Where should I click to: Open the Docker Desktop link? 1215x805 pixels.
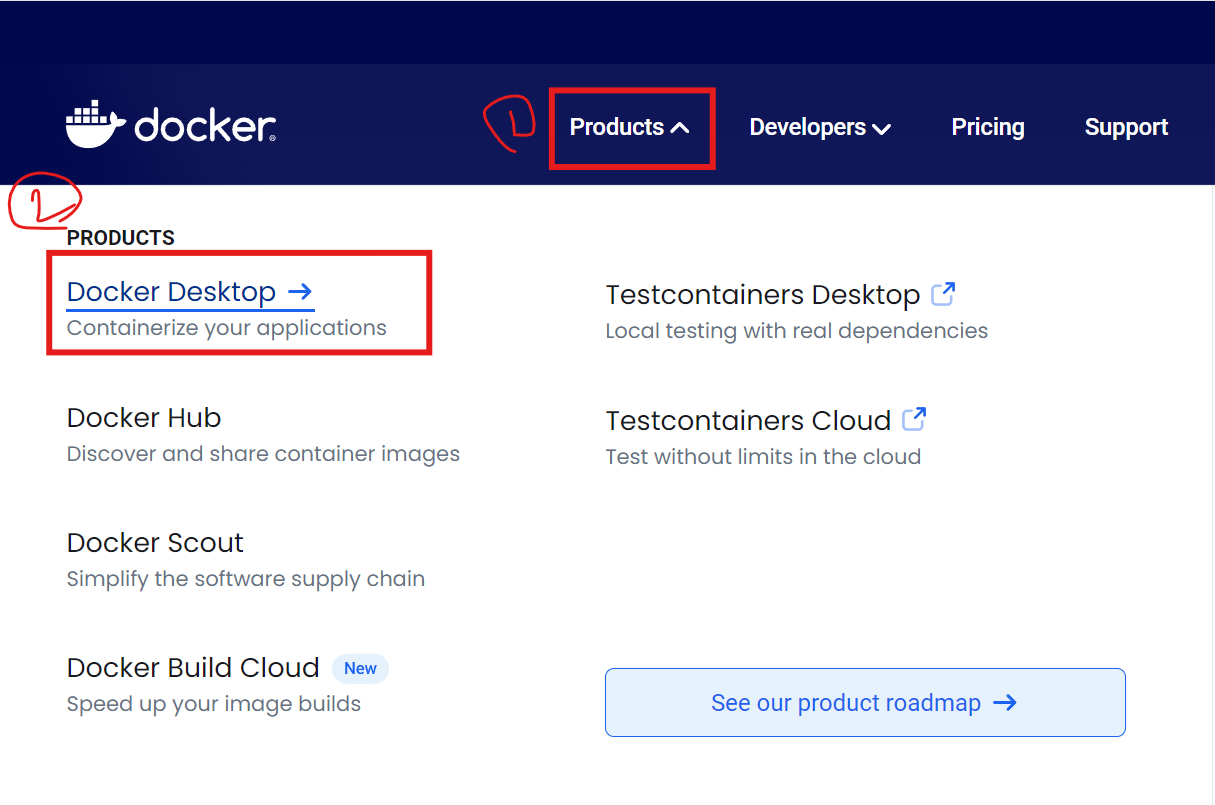171,292
